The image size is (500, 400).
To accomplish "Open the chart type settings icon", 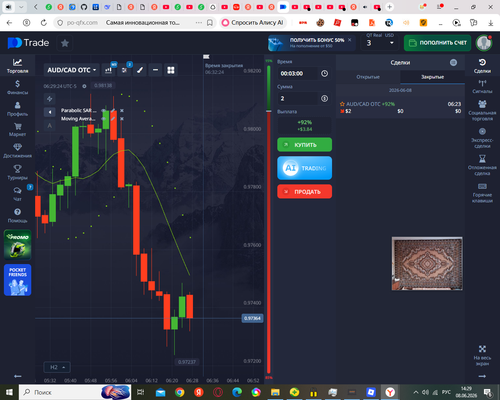I will 109,70.
